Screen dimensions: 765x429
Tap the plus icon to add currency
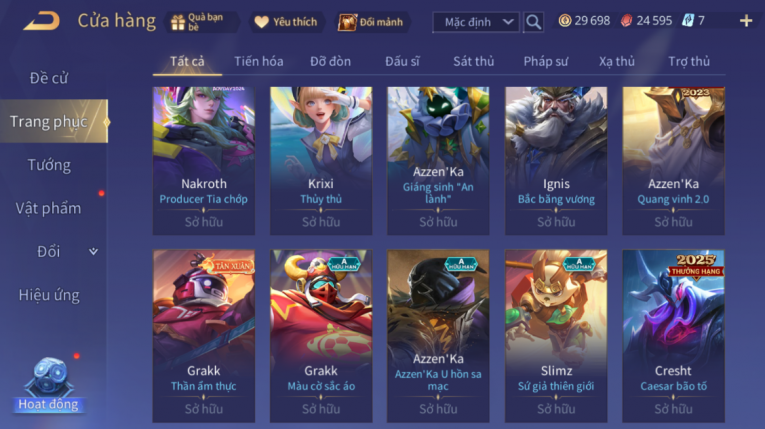point(745,21)
